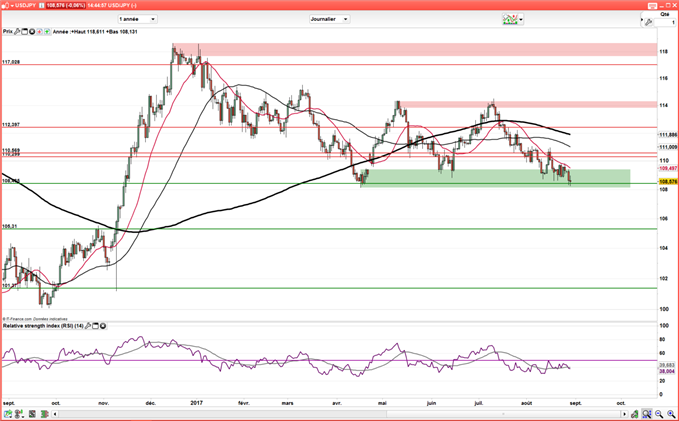Click the 108,576 (-0,06%) price badge in title bar

pyautogui.click(x=67, y=5)
